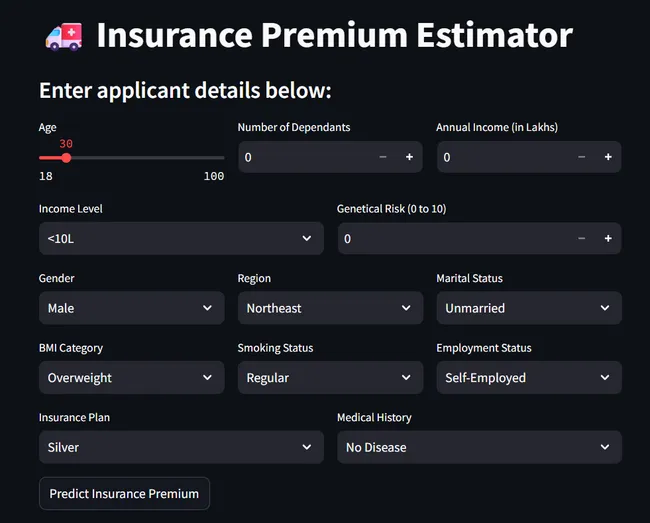Open the Smoking Status dropdown
This screenshot has width=650, height=523.
330,378
